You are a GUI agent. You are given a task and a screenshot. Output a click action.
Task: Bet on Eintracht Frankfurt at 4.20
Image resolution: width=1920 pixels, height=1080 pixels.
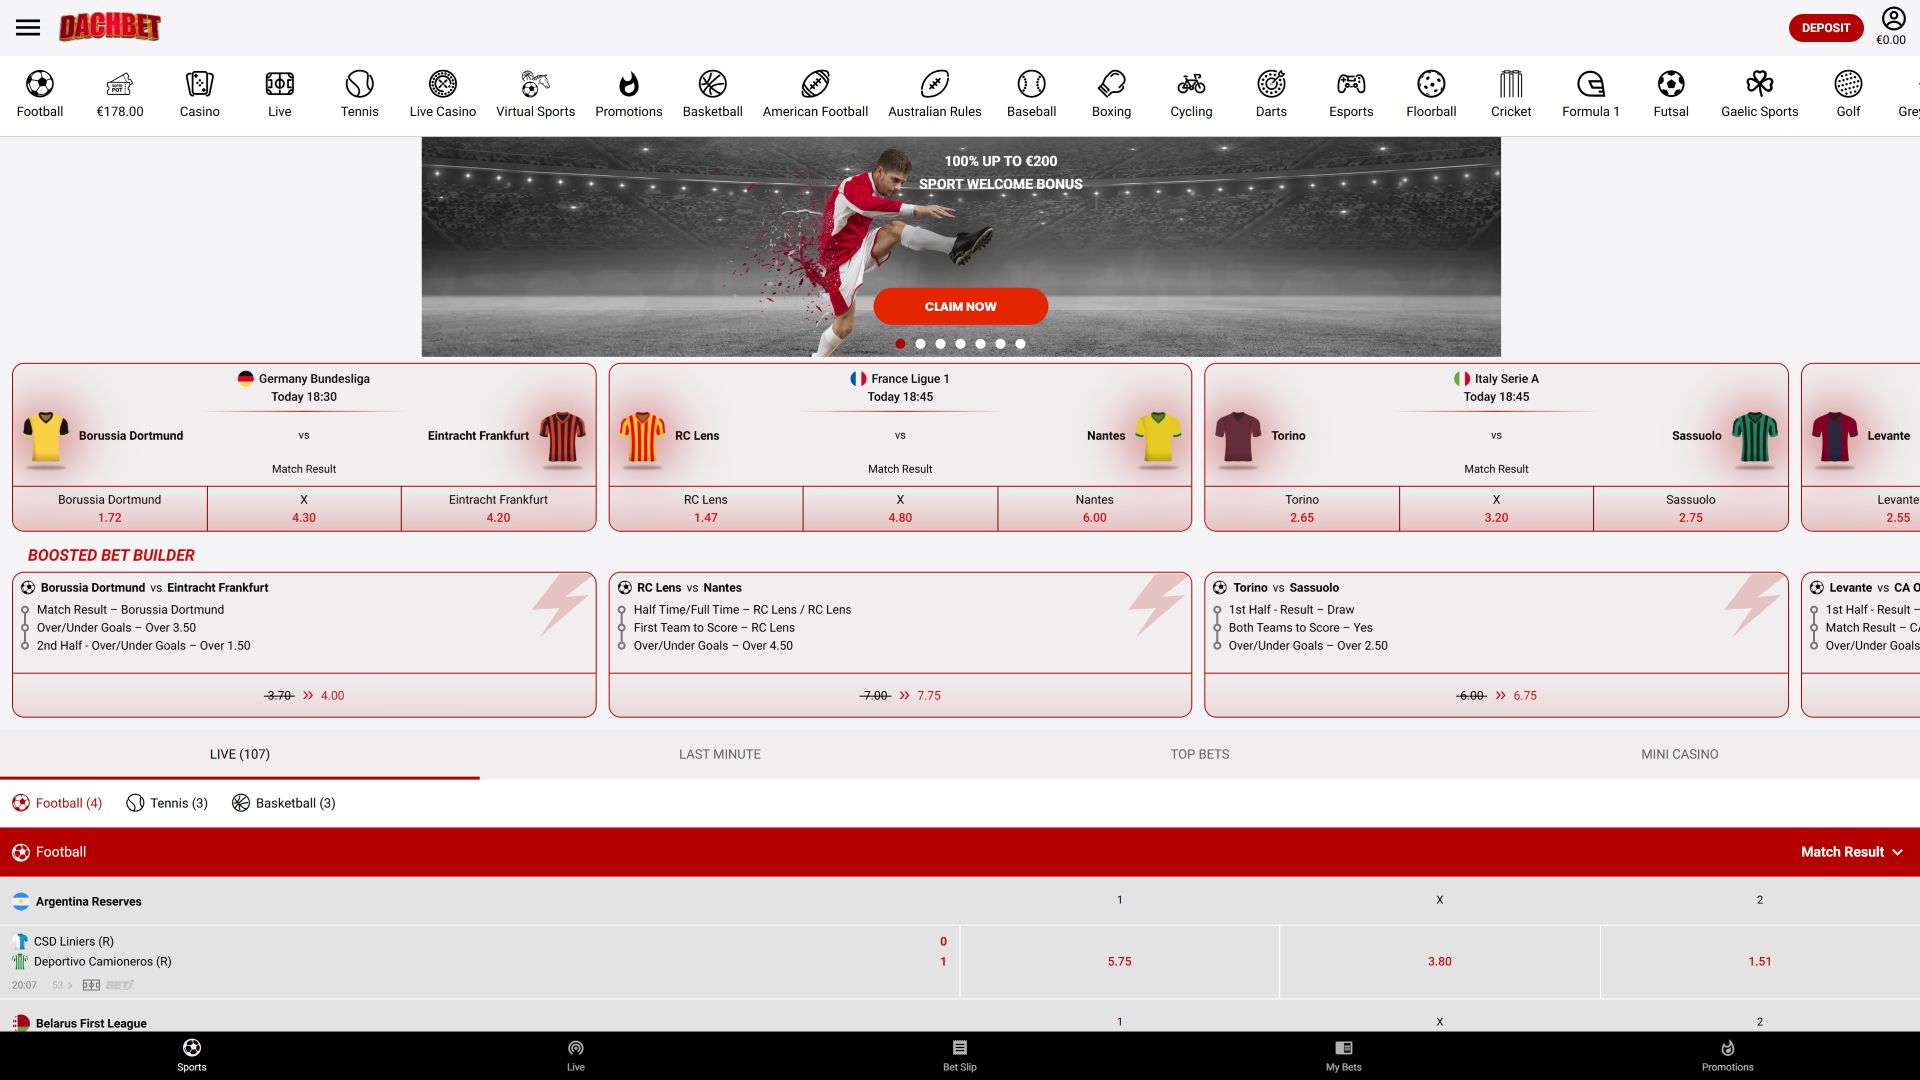click(498, 509)
